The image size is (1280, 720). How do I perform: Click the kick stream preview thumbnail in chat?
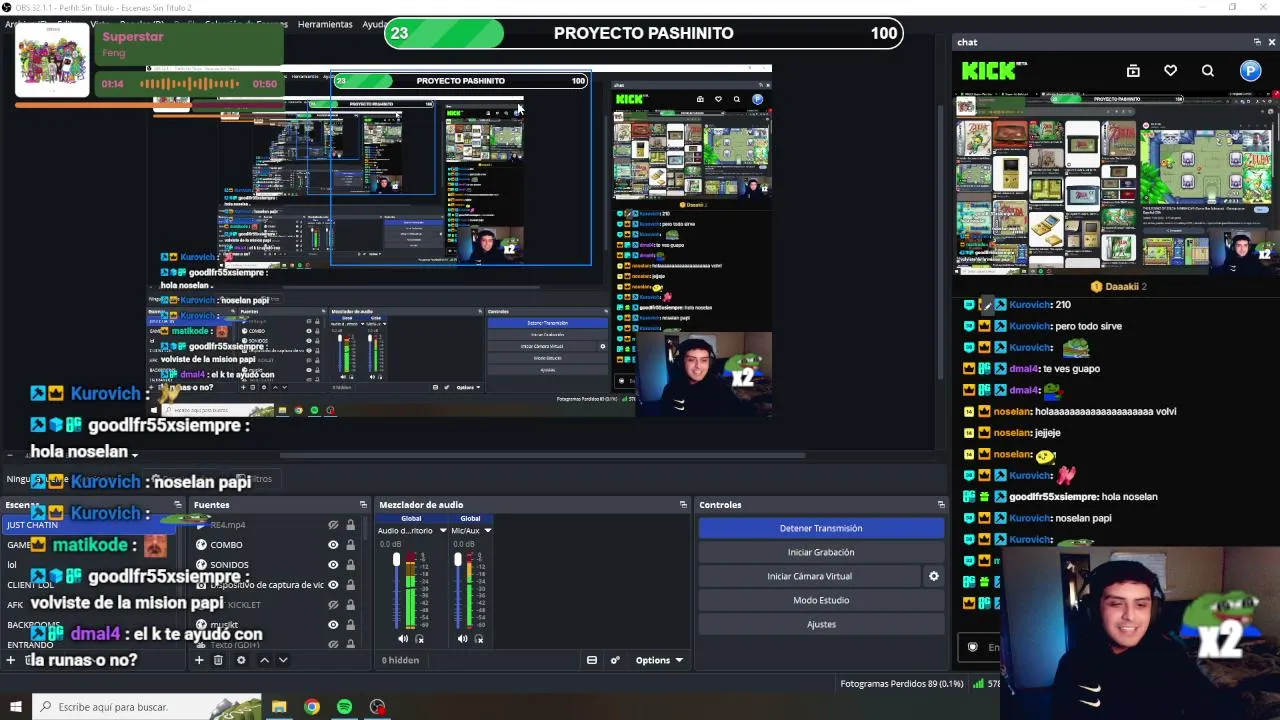click(1117, 184)
